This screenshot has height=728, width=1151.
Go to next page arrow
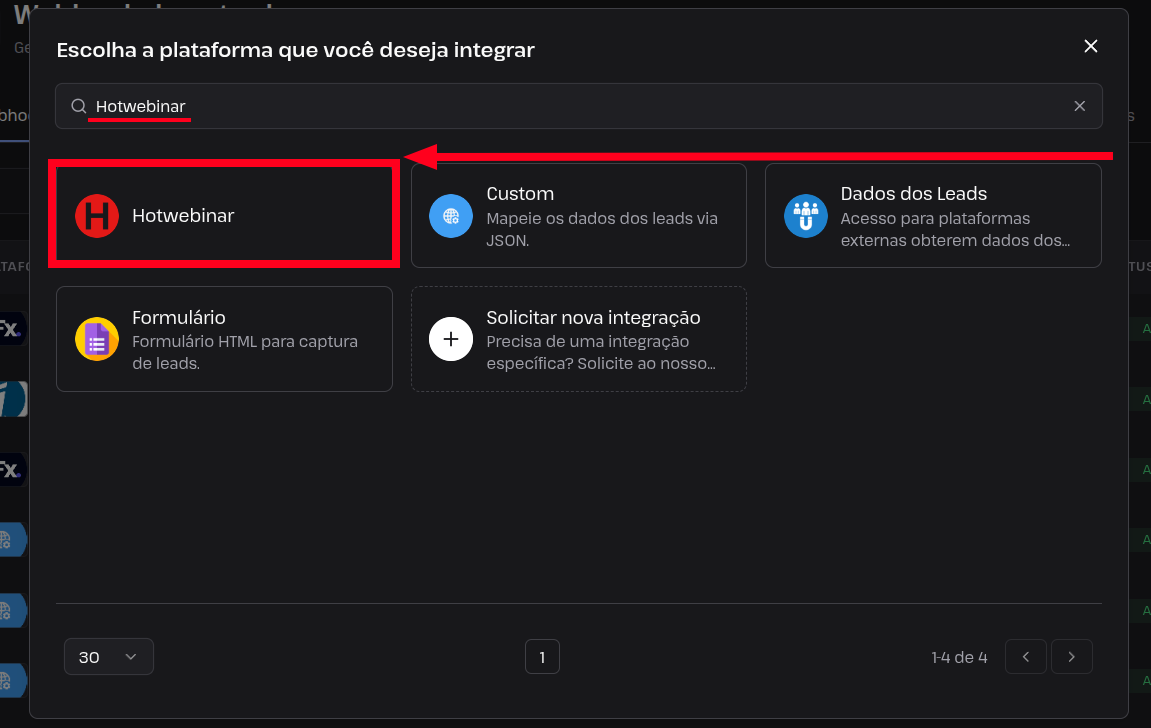(1072, 657)
